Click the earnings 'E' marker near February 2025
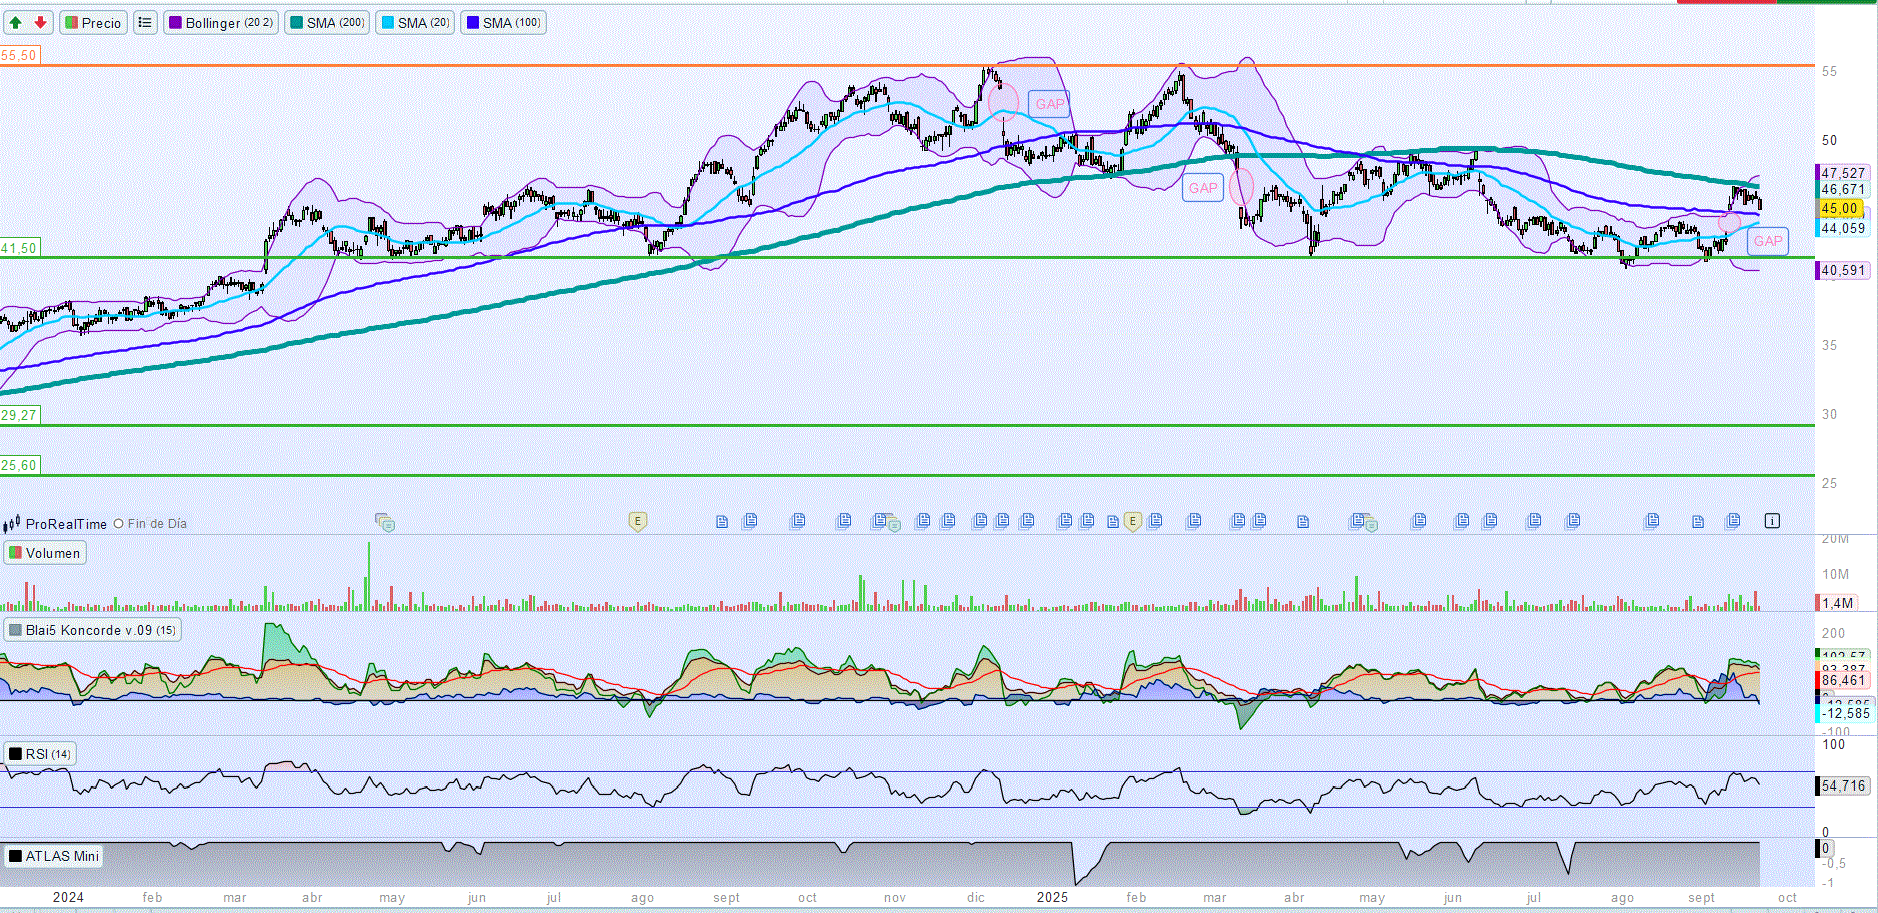The height and width of the screenshot is (913, 1878). tap(1132, 521)
